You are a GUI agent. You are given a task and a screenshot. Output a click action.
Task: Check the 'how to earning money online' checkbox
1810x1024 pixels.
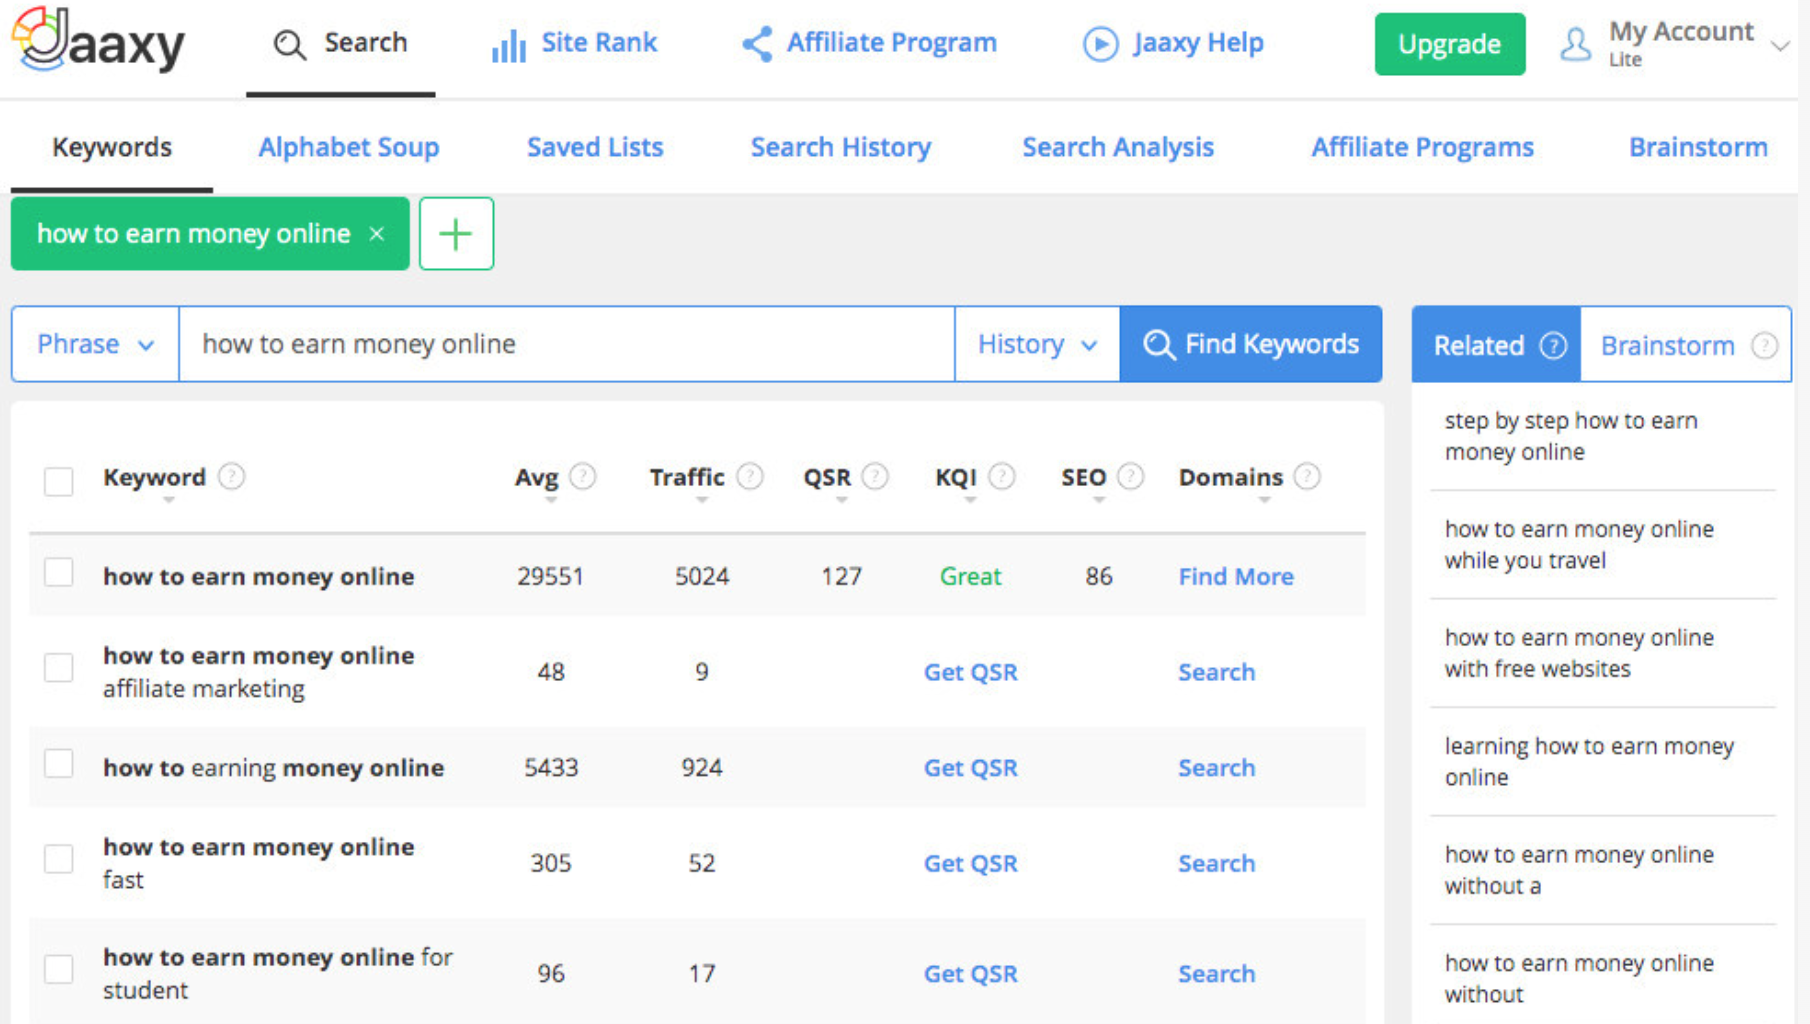59,763
